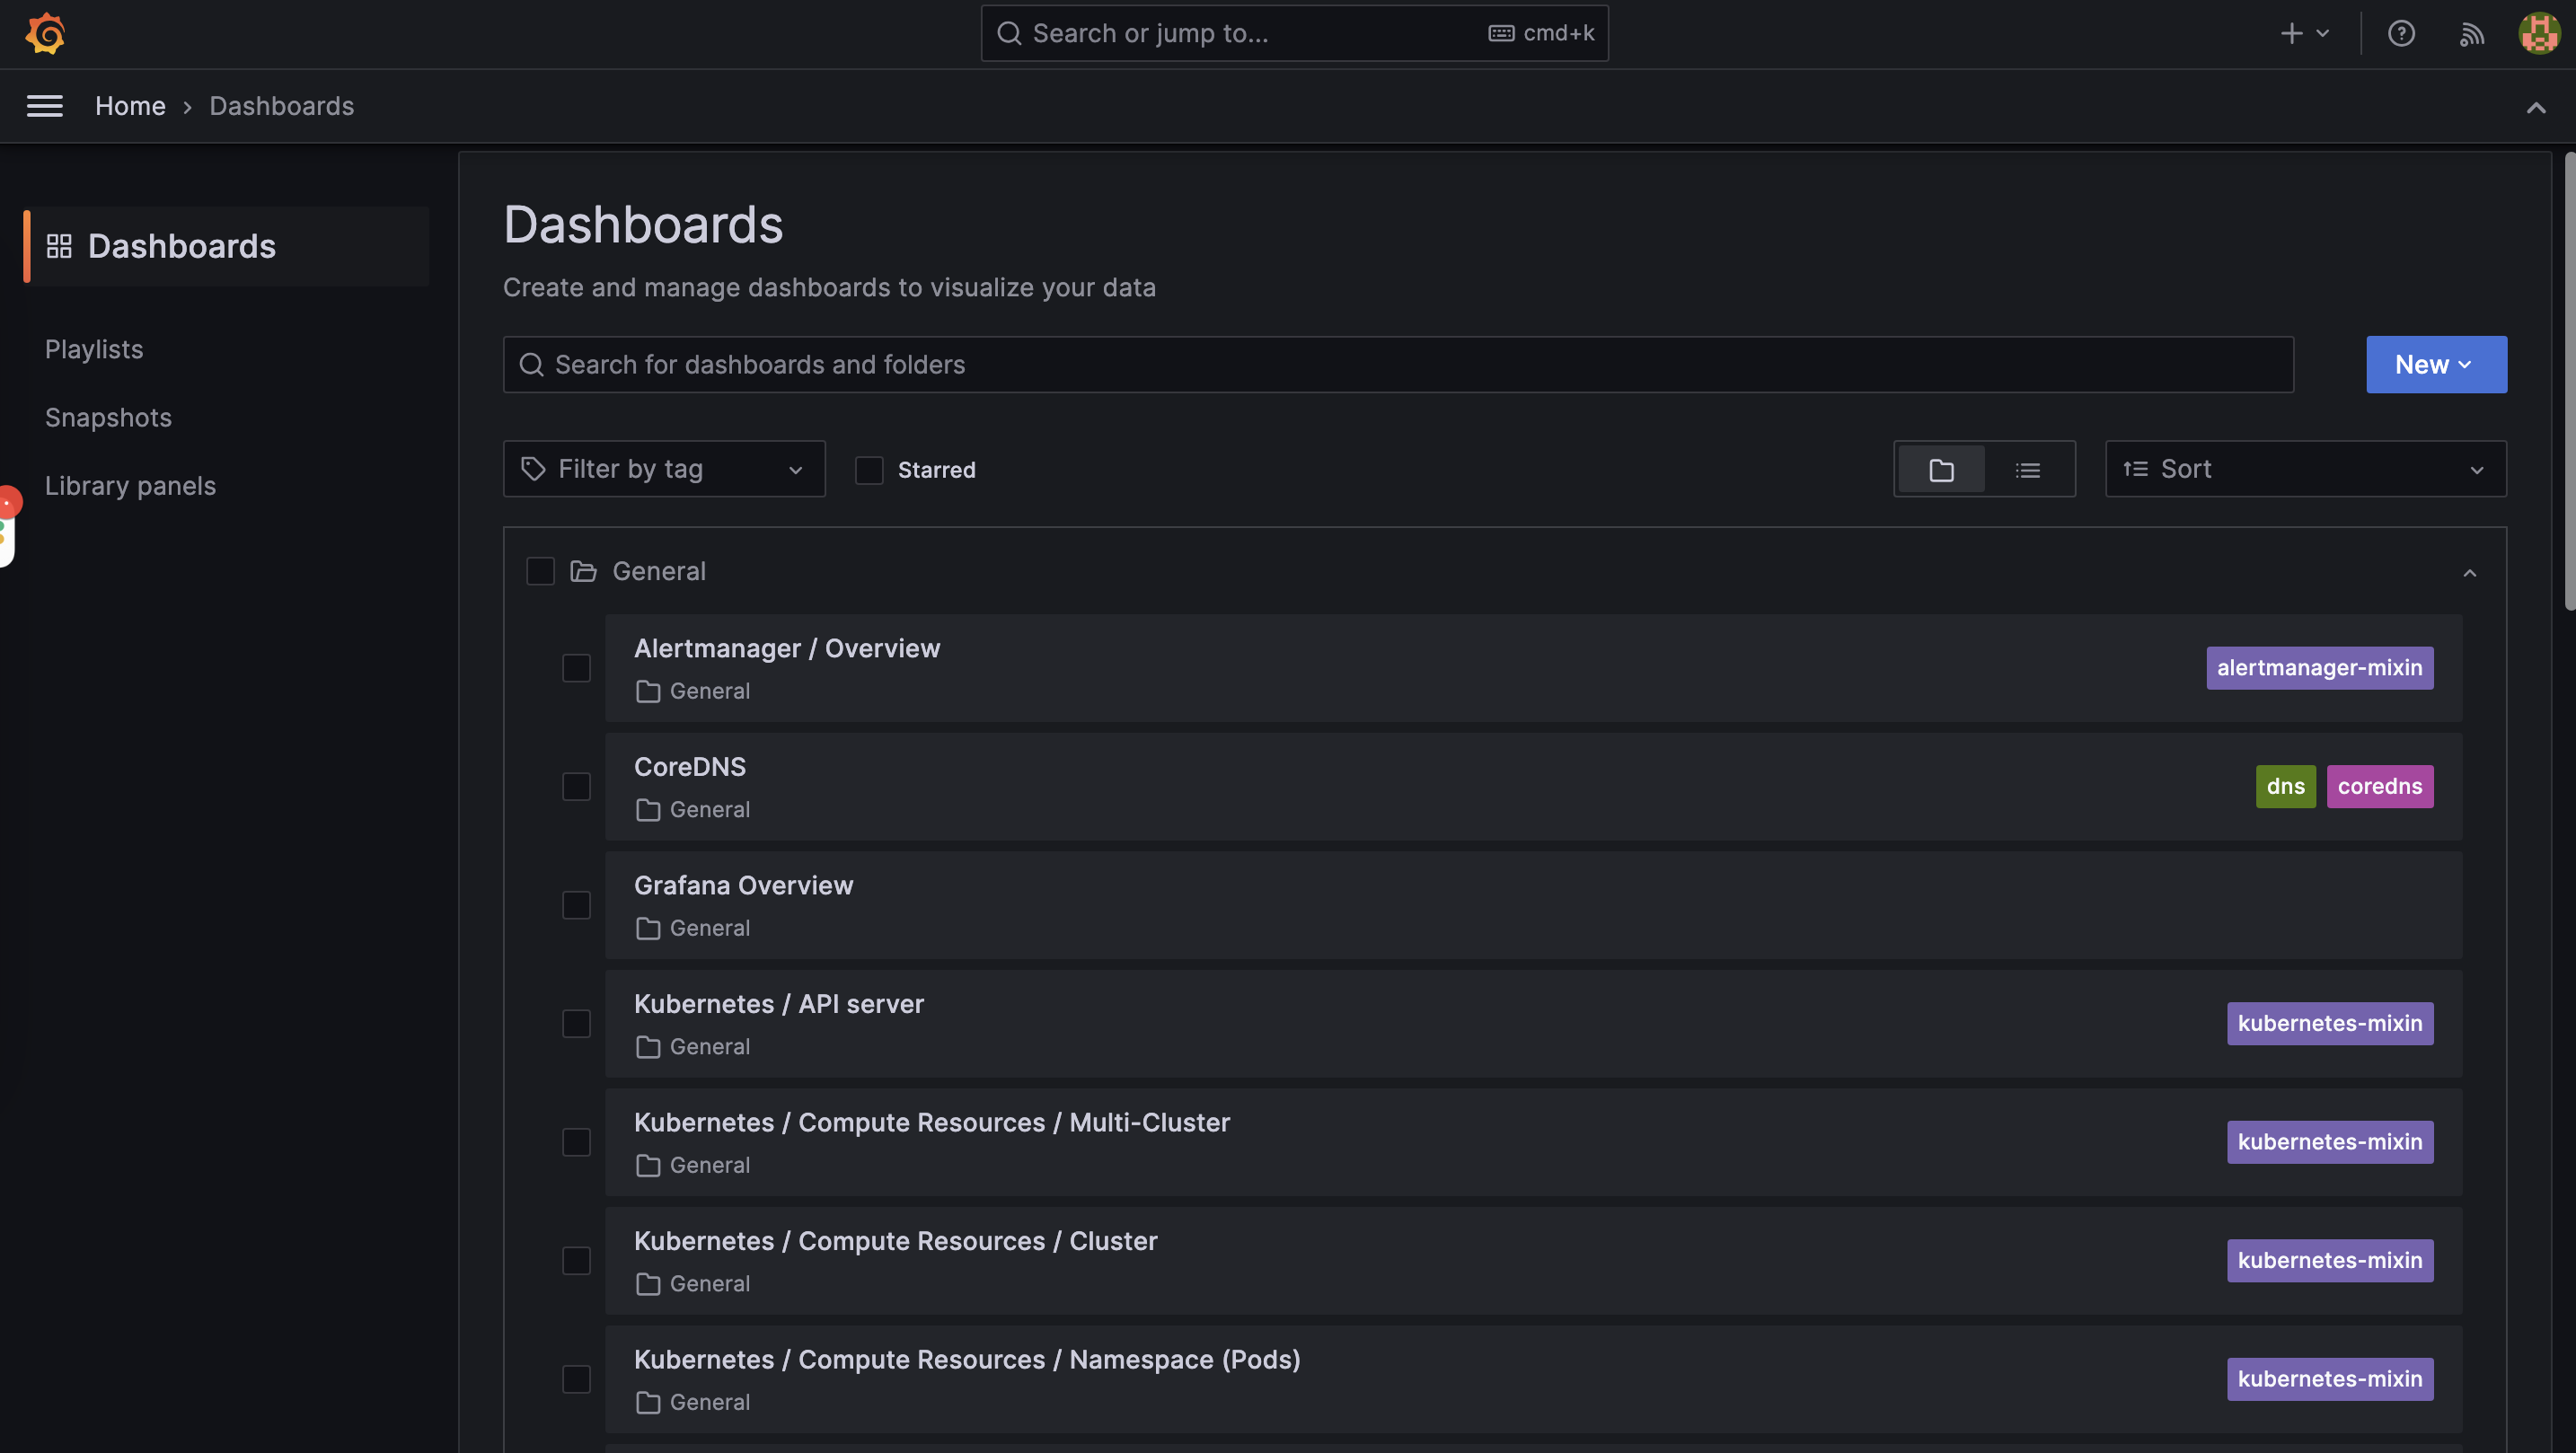Open the news feed icon
Viewport: 2576px width, 1453px height.
2471,33
